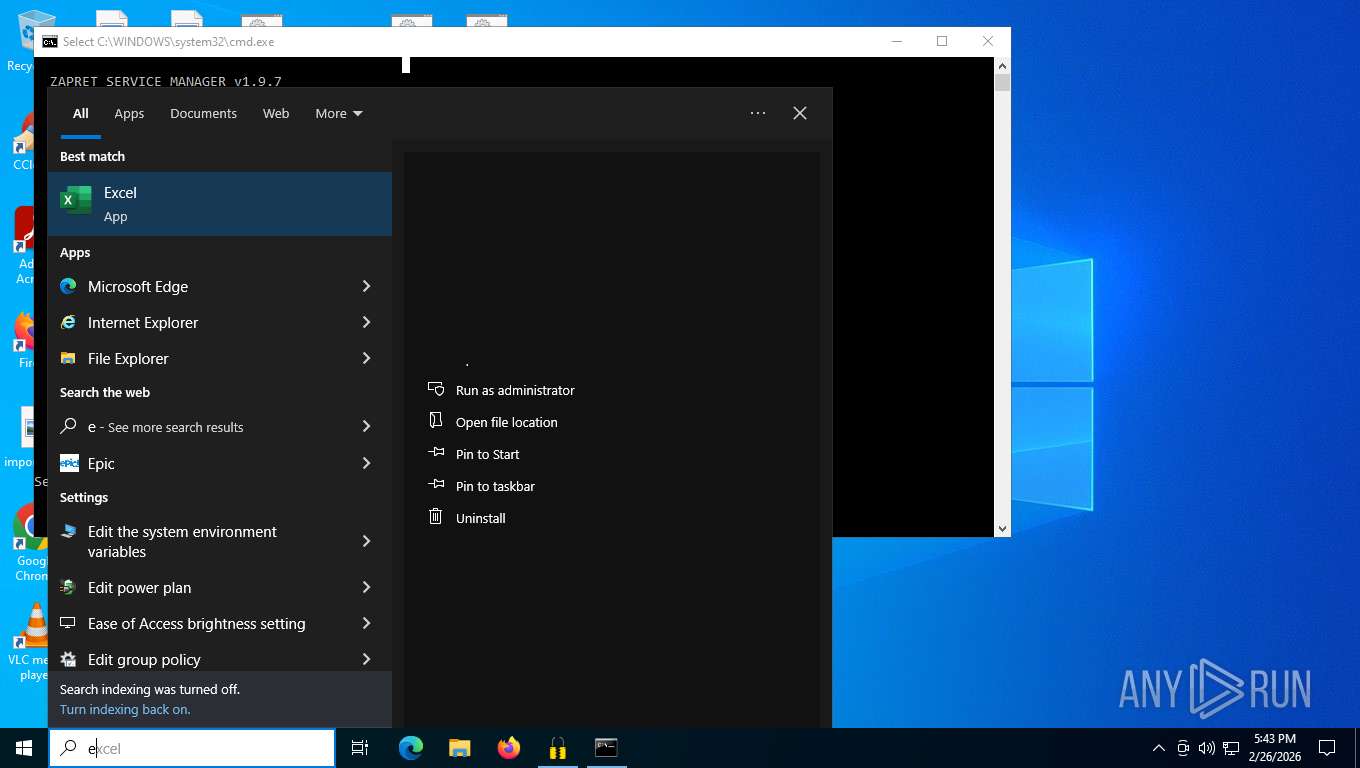Image resolution: width=1360 pixels, height=768 pixels.
Task: Switch to the Web search tab
Action: (276, 113)
